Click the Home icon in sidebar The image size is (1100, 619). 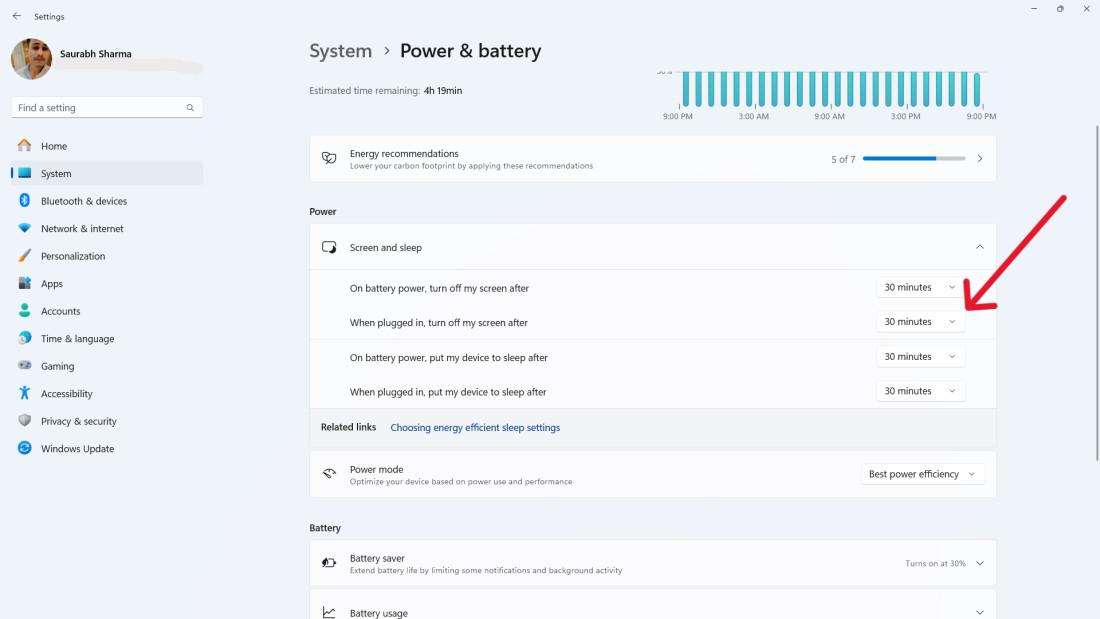(x=25, y=146)
